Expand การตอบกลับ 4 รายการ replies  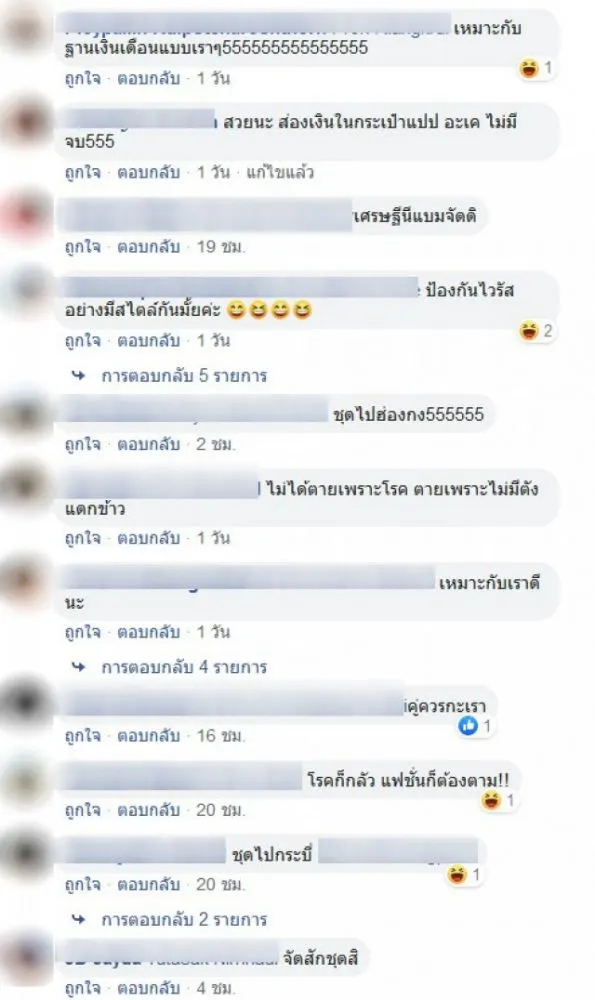pos(184,667)
